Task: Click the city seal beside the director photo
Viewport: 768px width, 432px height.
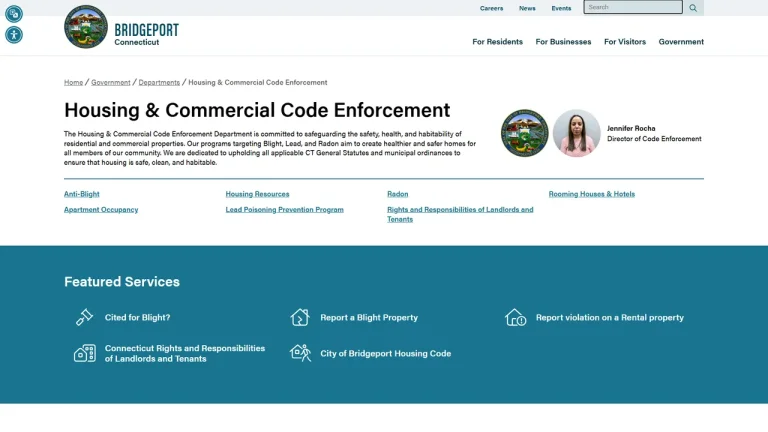Action: tap(525, 133)
